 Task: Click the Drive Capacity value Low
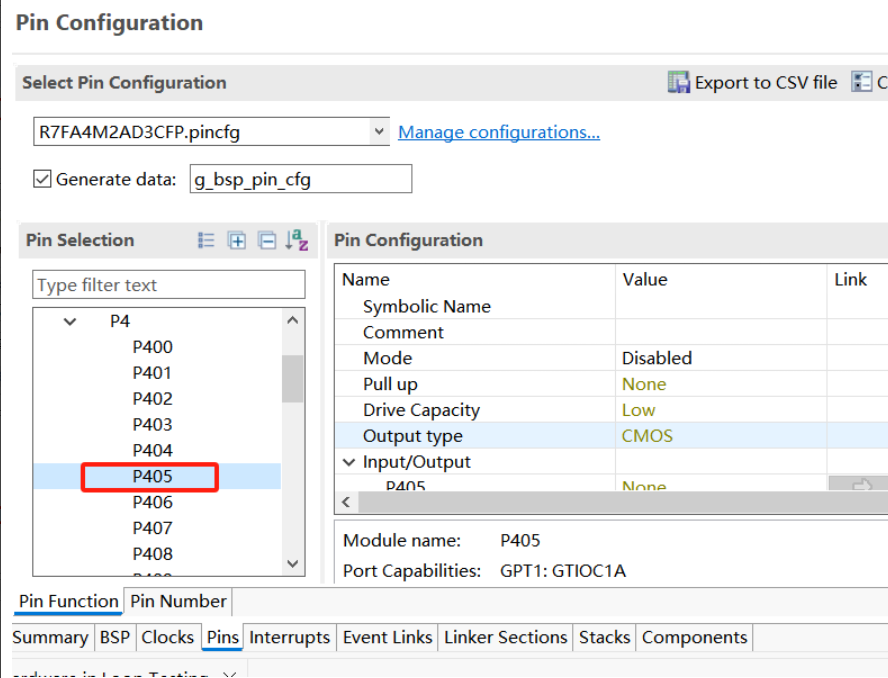tap(638, 410)
